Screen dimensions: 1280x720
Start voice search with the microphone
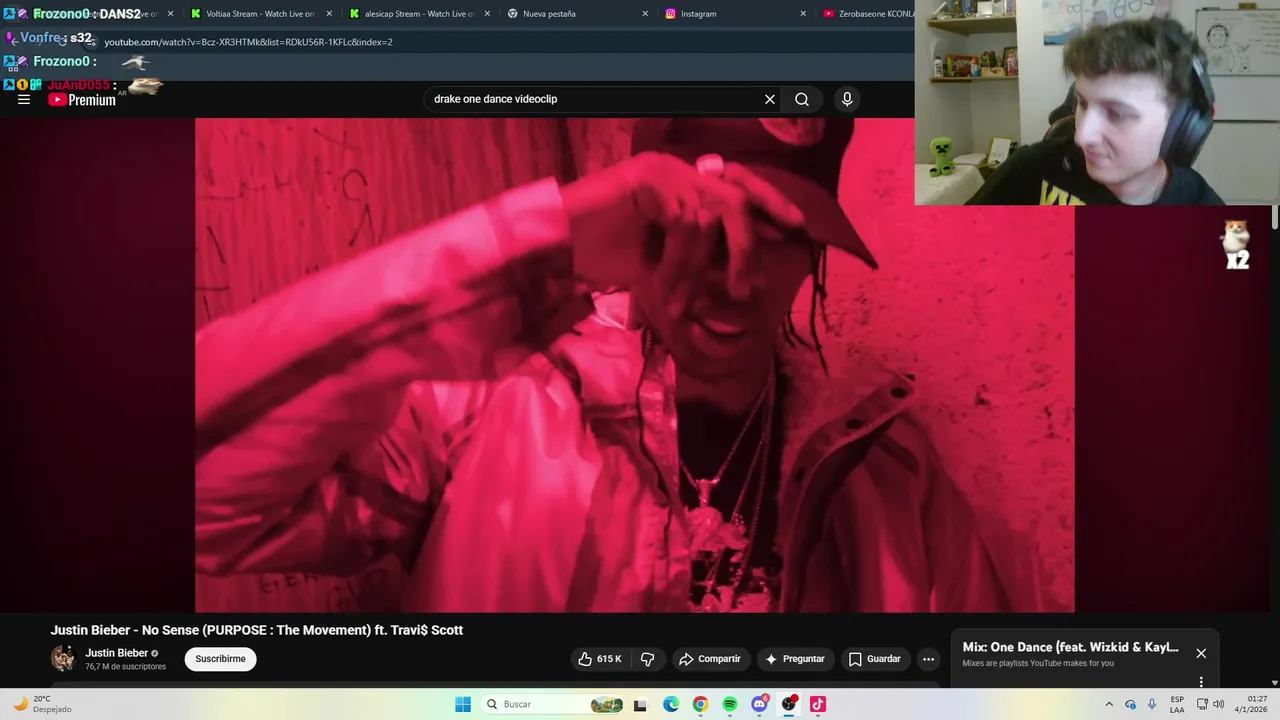(847, 99)
